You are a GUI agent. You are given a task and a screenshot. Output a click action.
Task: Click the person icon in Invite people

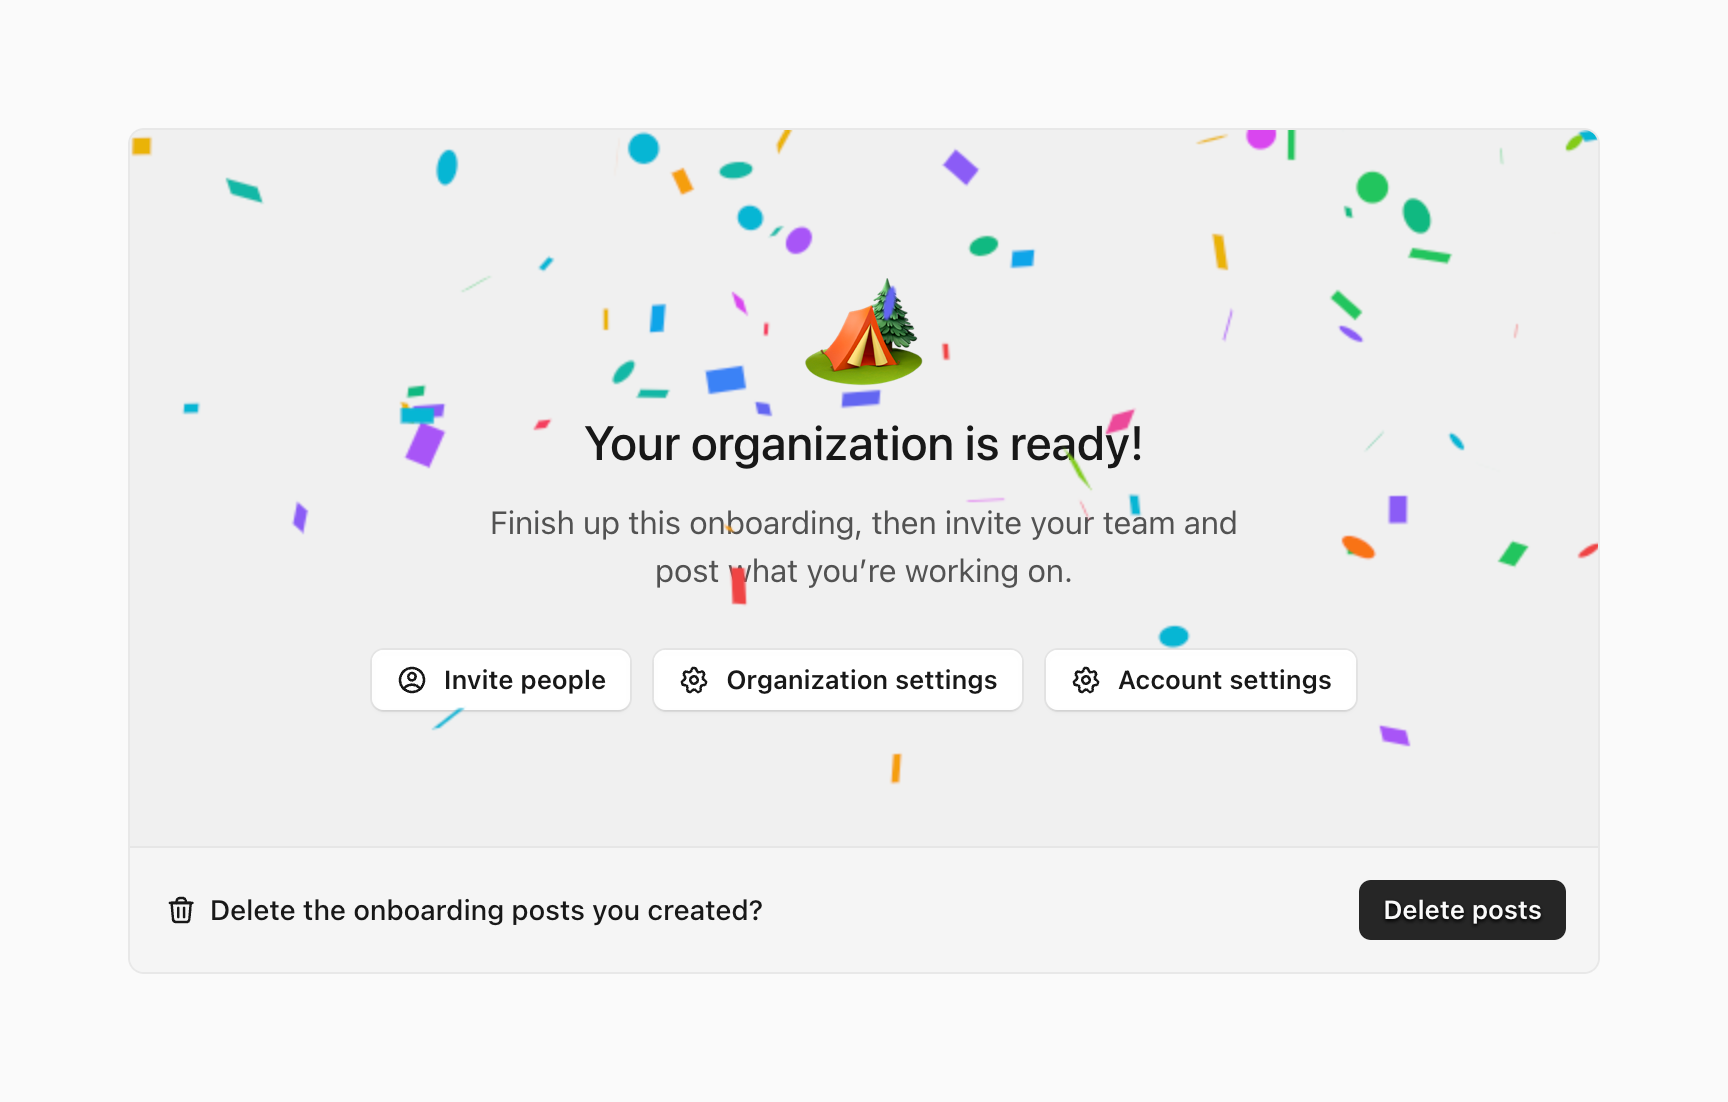412,680
